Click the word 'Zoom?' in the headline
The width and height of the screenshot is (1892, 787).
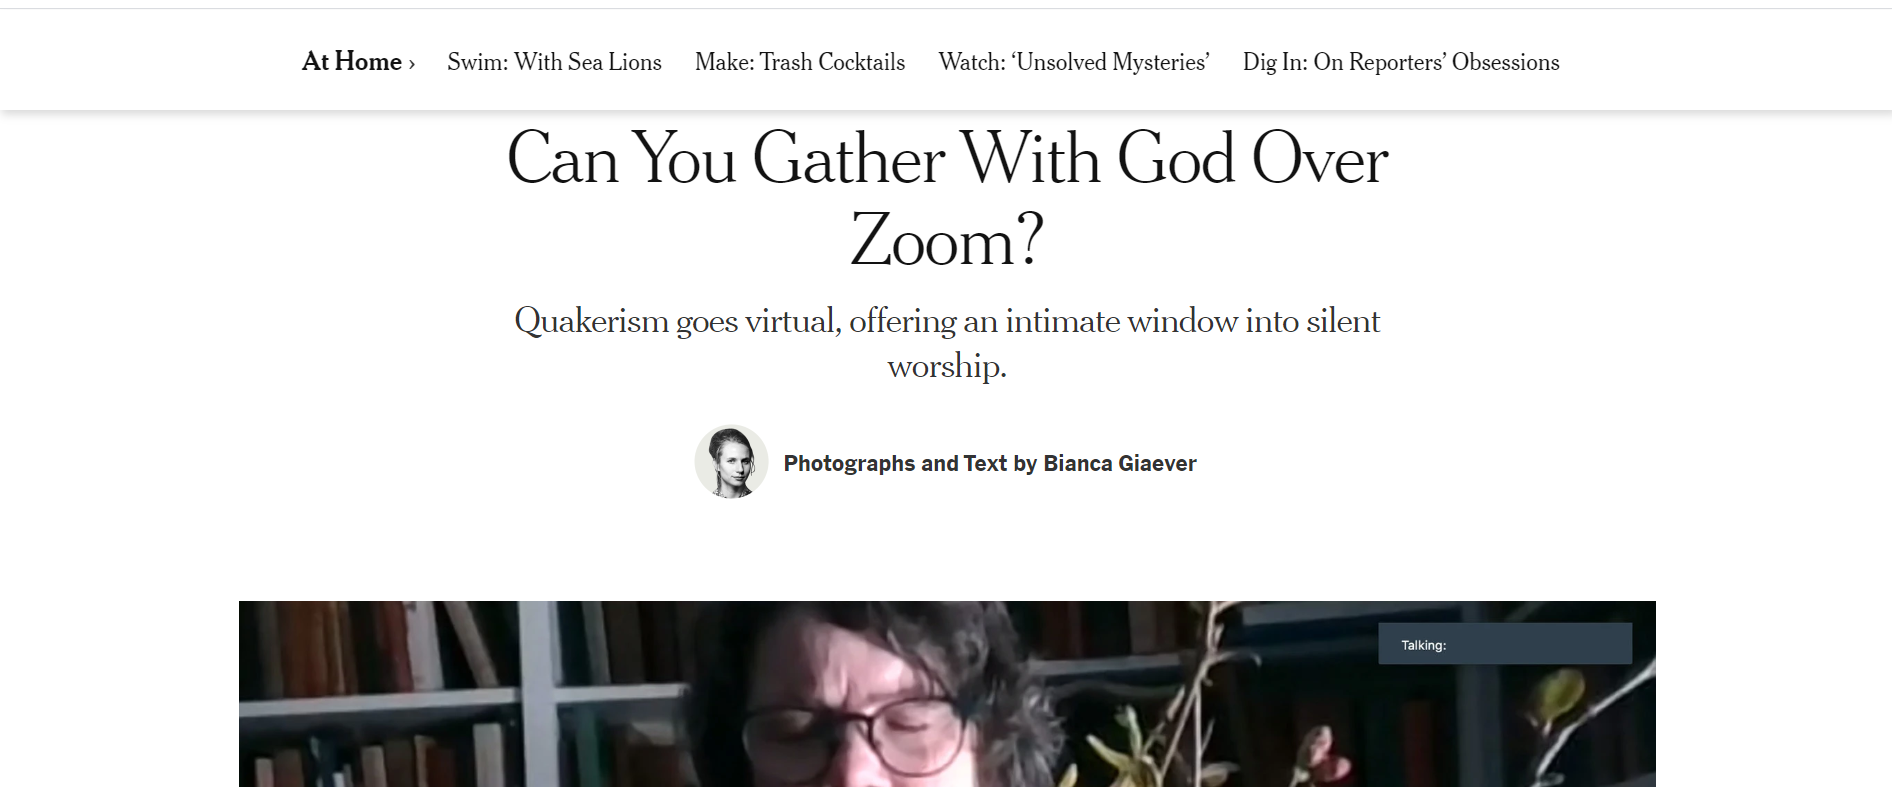click(946, 241)
